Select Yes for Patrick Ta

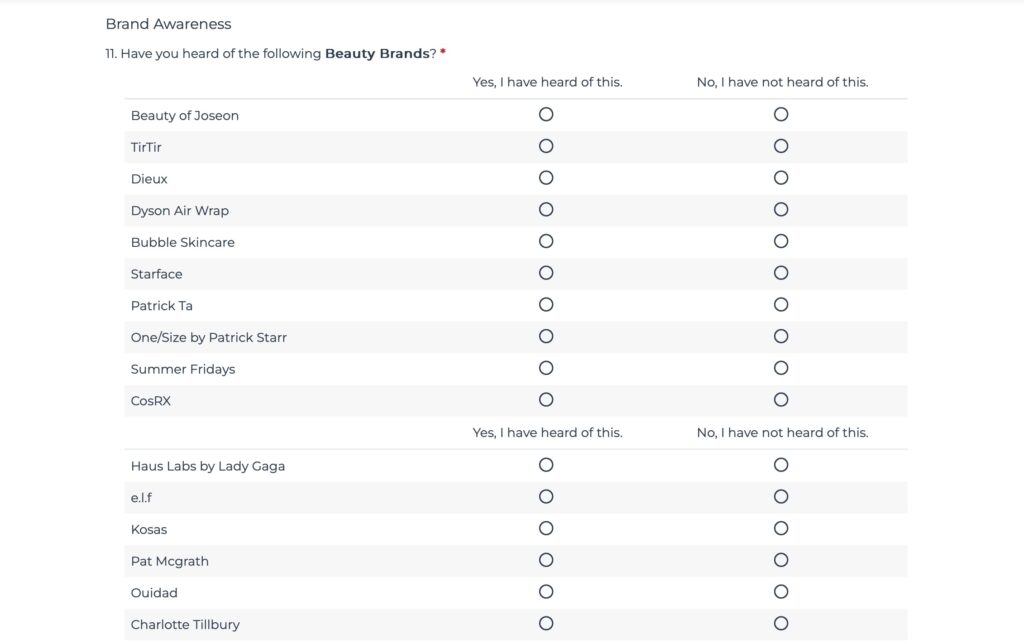pos(546,305)
